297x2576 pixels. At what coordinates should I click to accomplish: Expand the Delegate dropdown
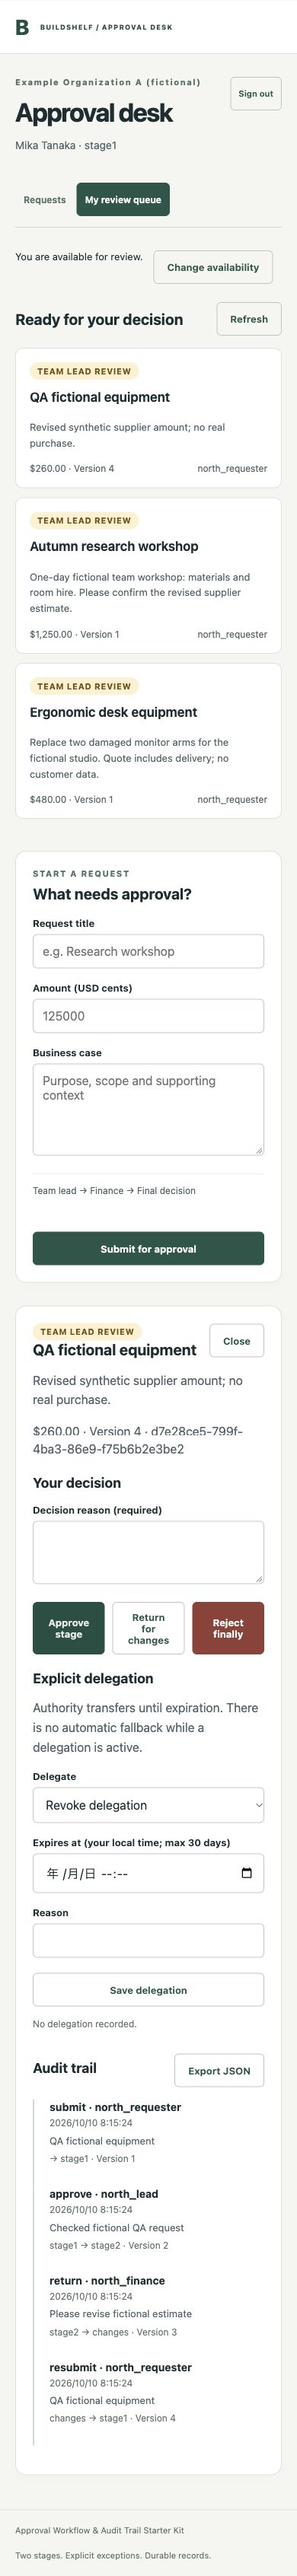pyautogui.click(x=148, y=1805)
